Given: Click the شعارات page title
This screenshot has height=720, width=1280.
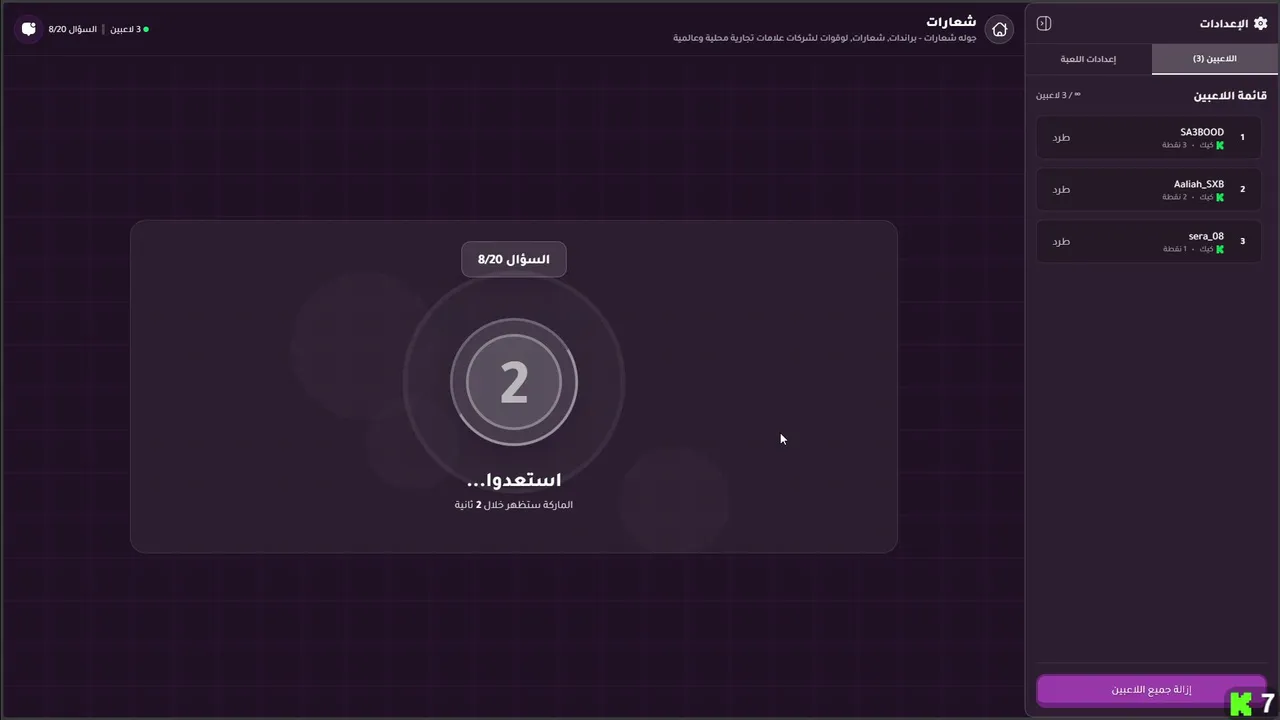Looking at the screenshot, I should (951, 21).
